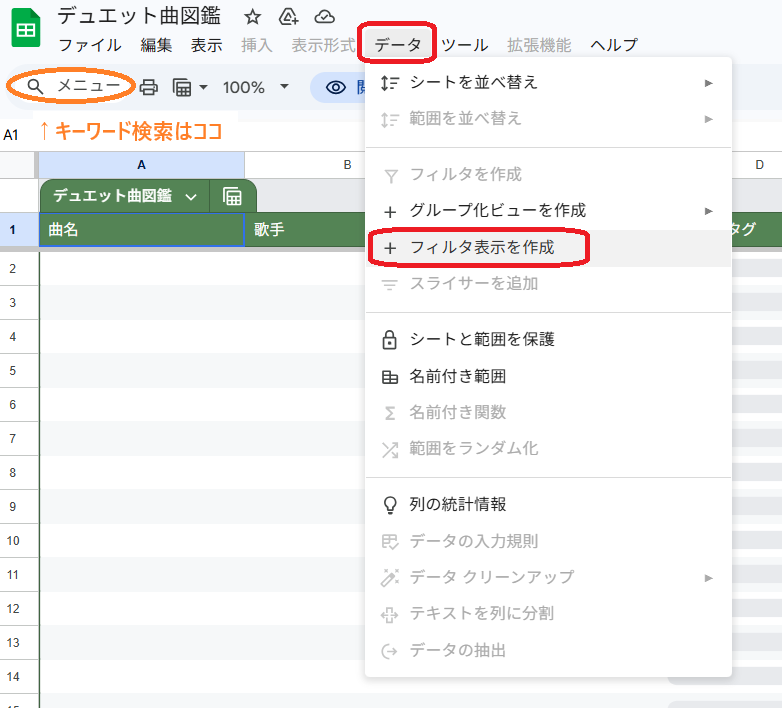Select column A header
Screen dimensions: 782x708
pos(141,165)
